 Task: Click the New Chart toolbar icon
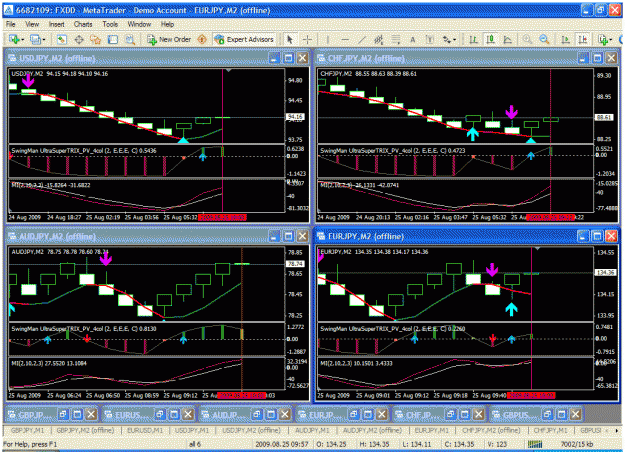tap(14, 39)
